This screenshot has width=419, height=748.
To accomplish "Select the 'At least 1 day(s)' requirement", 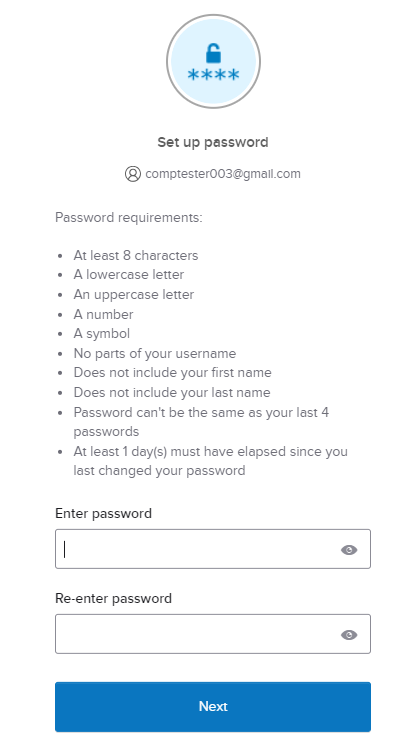I will 210,461.
